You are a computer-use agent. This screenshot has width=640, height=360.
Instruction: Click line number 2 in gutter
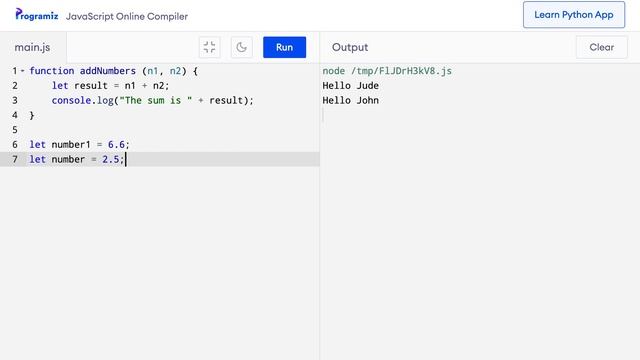click(x=15, y=86)
